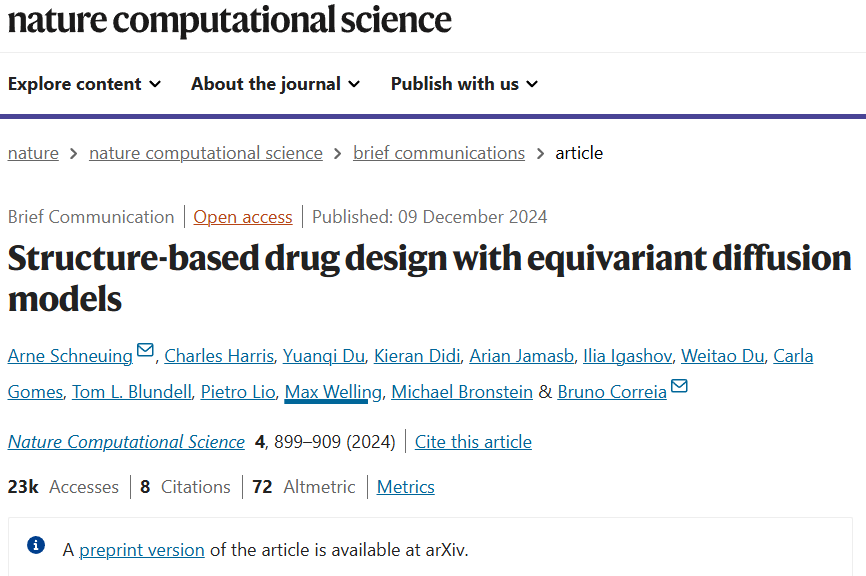Click envelope icon beside Bruno Correia
The image size is (866, 576).
point(680,387)
